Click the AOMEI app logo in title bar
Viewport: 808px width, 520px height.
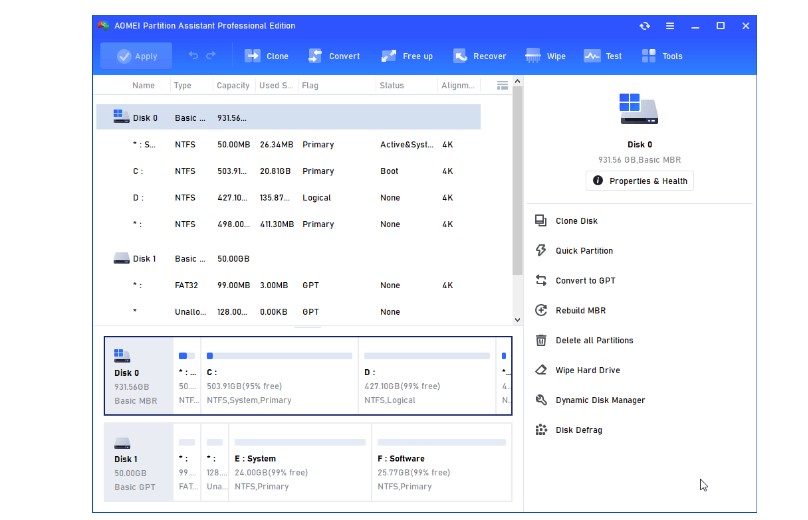(x=104, y=26)
